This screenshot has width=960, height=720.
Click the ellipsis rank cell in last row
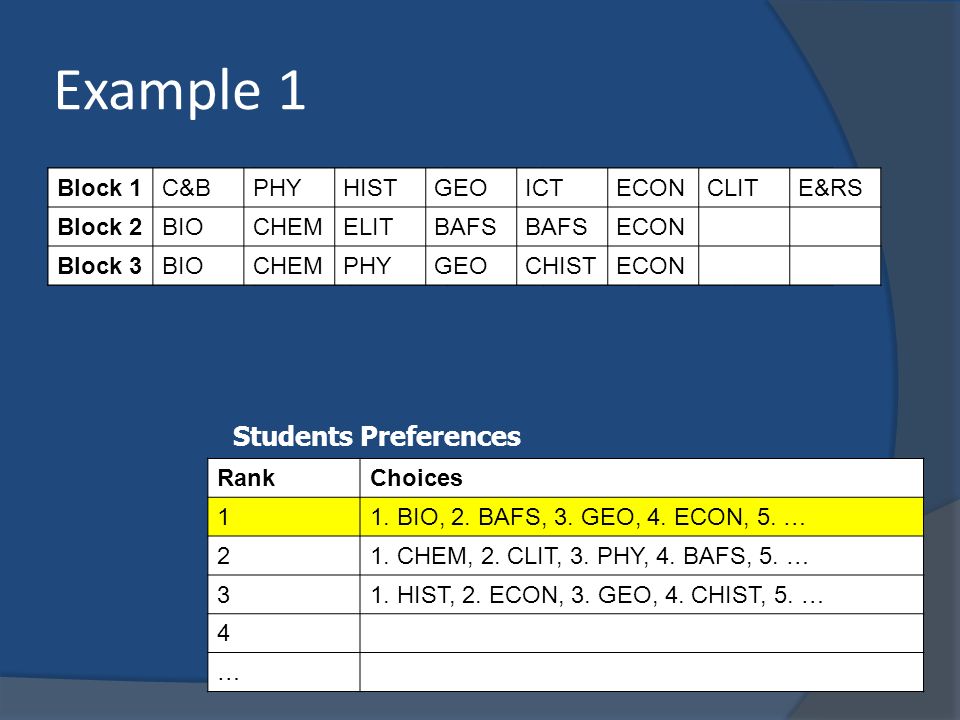pyautogui.click(x=283, y=672)
